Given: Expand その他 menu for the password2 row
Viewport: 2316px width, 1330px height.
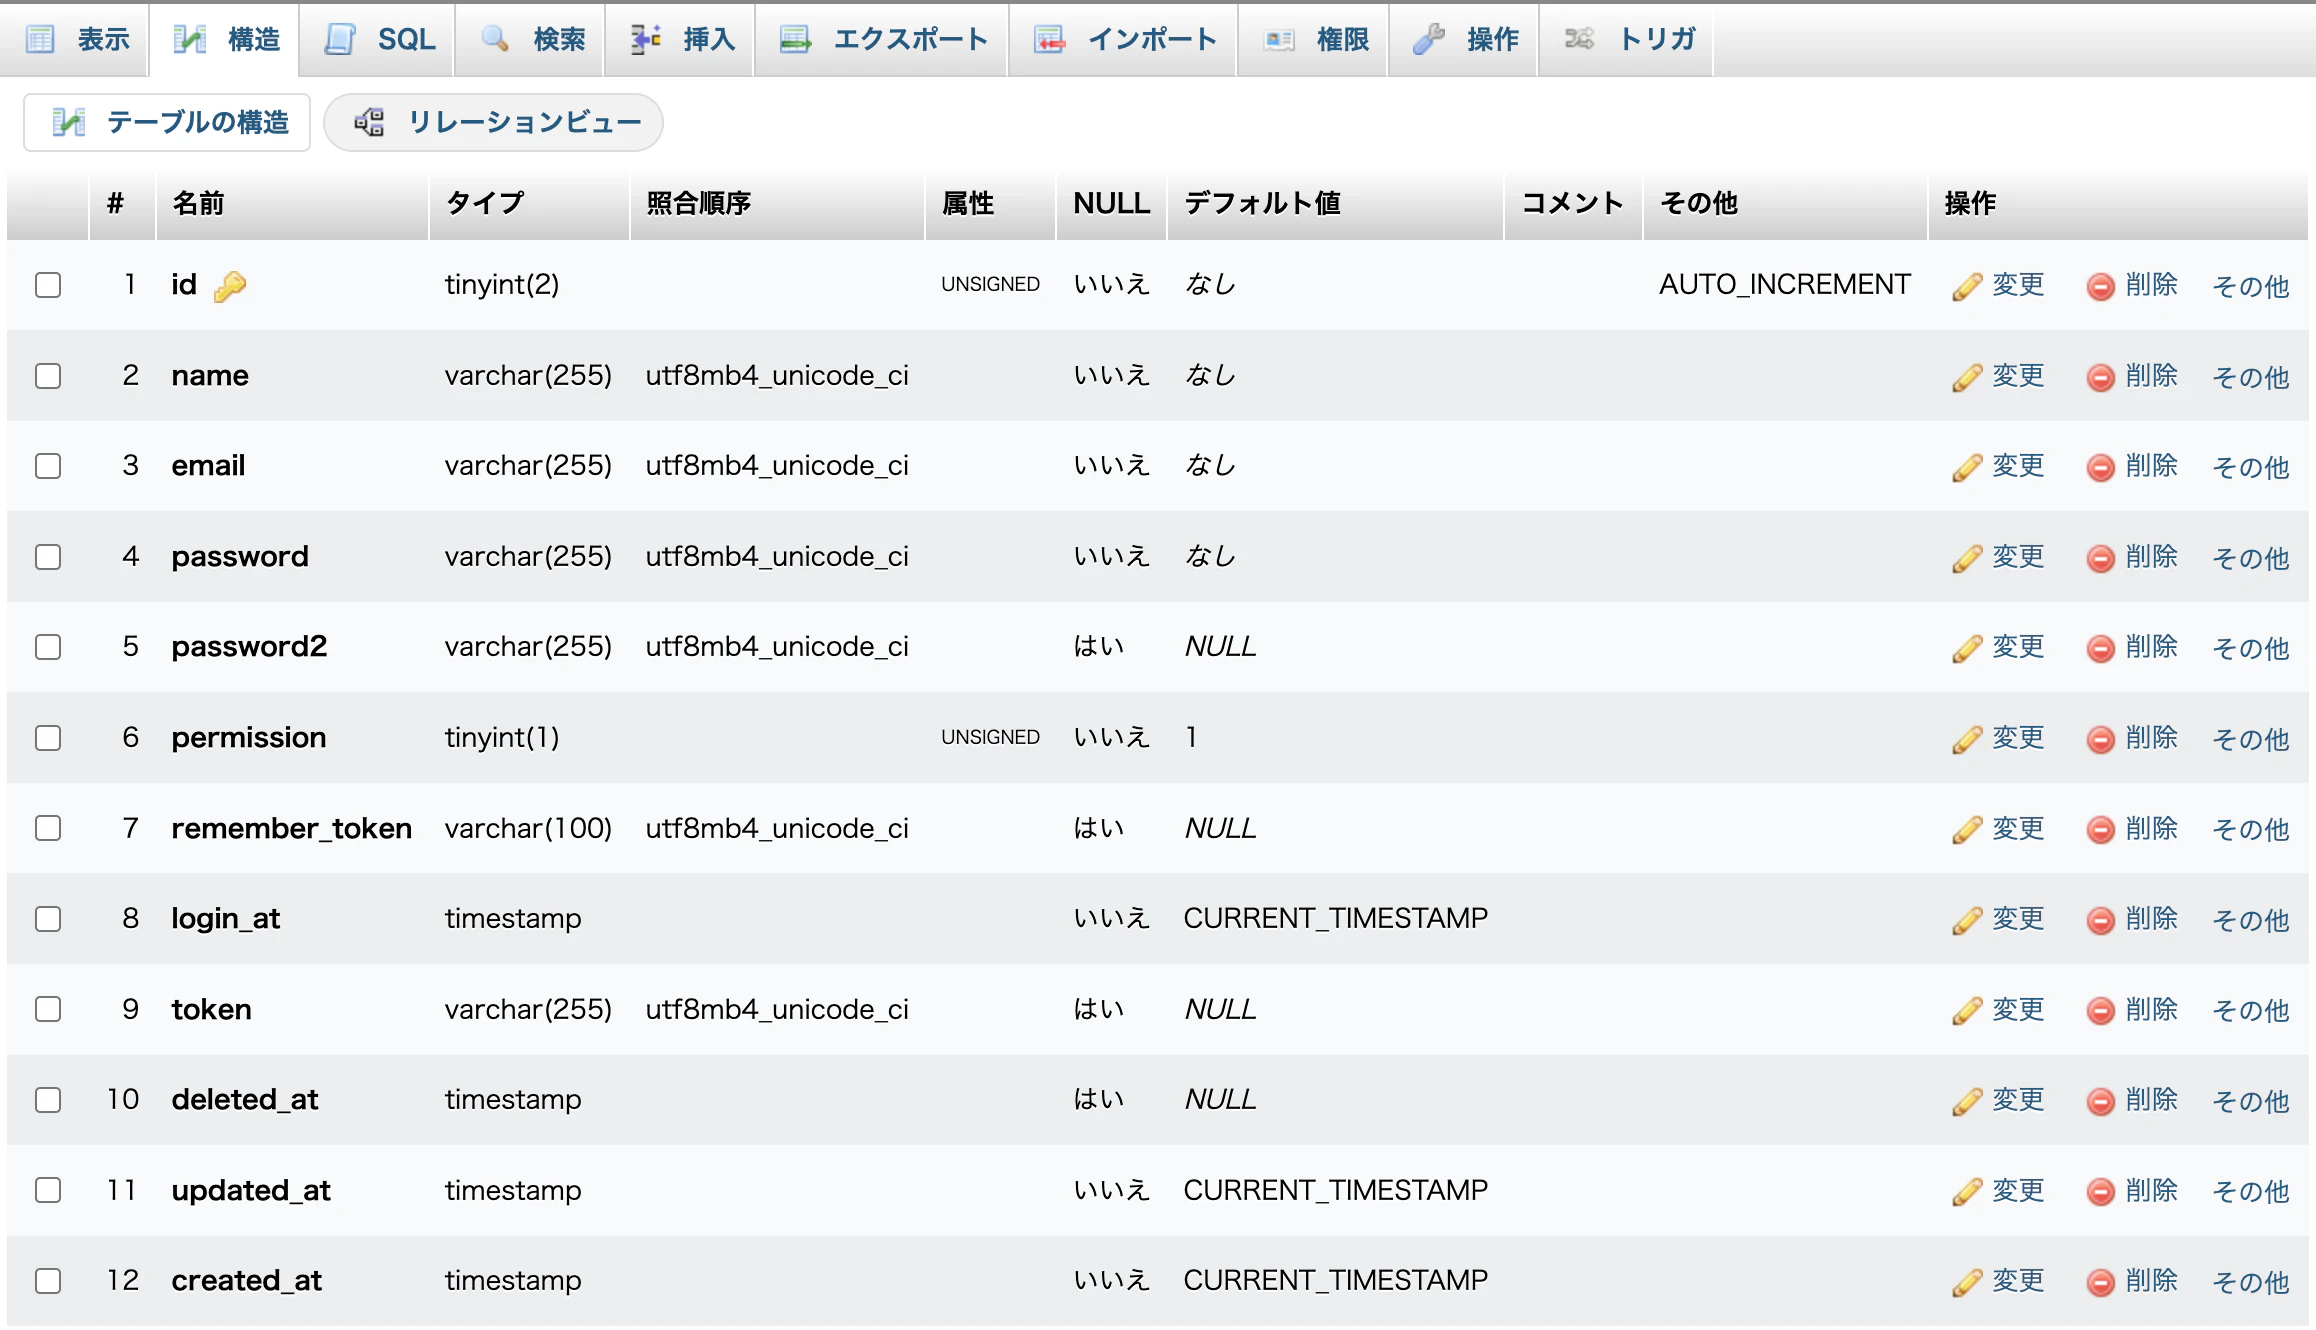Looking at the screenshot, I should 2250,649.
